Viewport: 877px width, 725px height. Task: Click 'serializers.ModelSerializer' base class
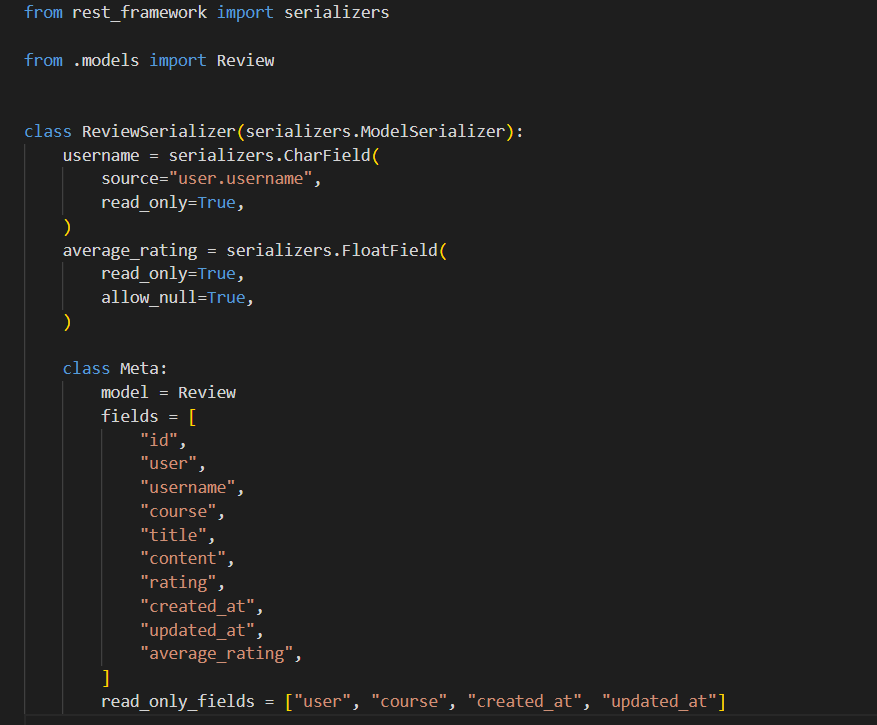pyautogui.click(x=375, y=131)
